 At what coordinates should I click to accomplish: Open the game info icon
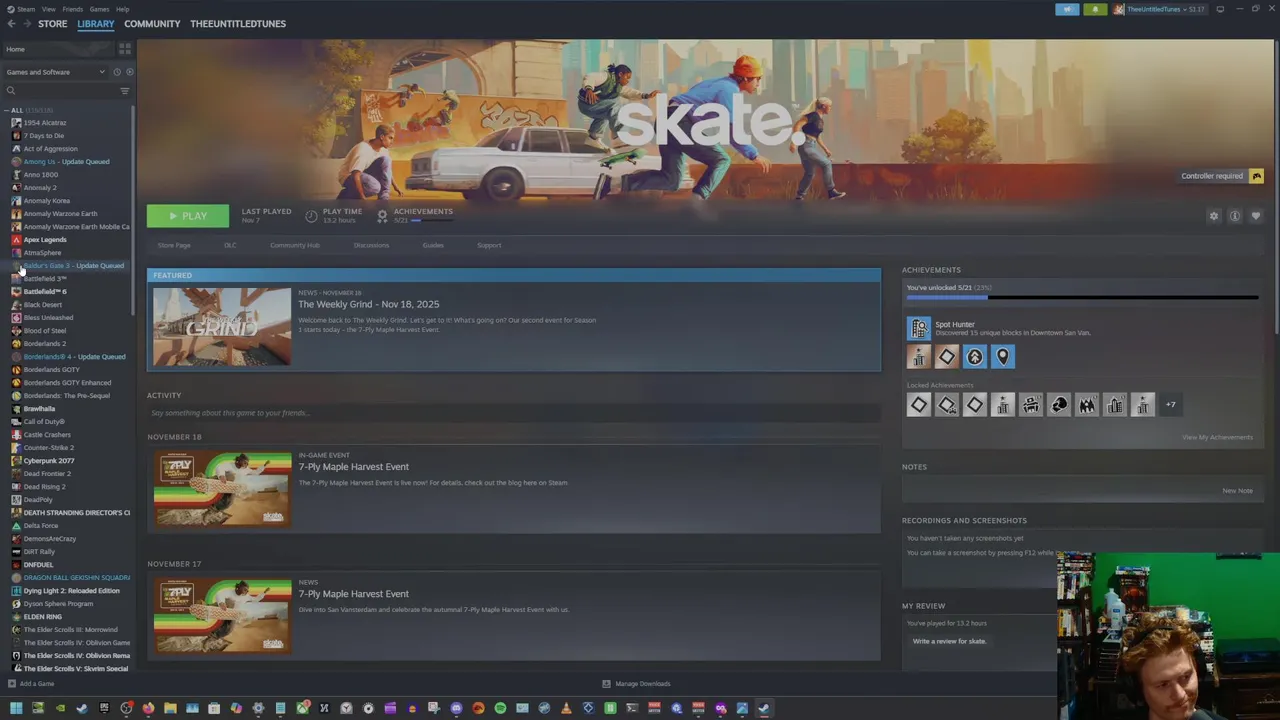point(1235,216)
